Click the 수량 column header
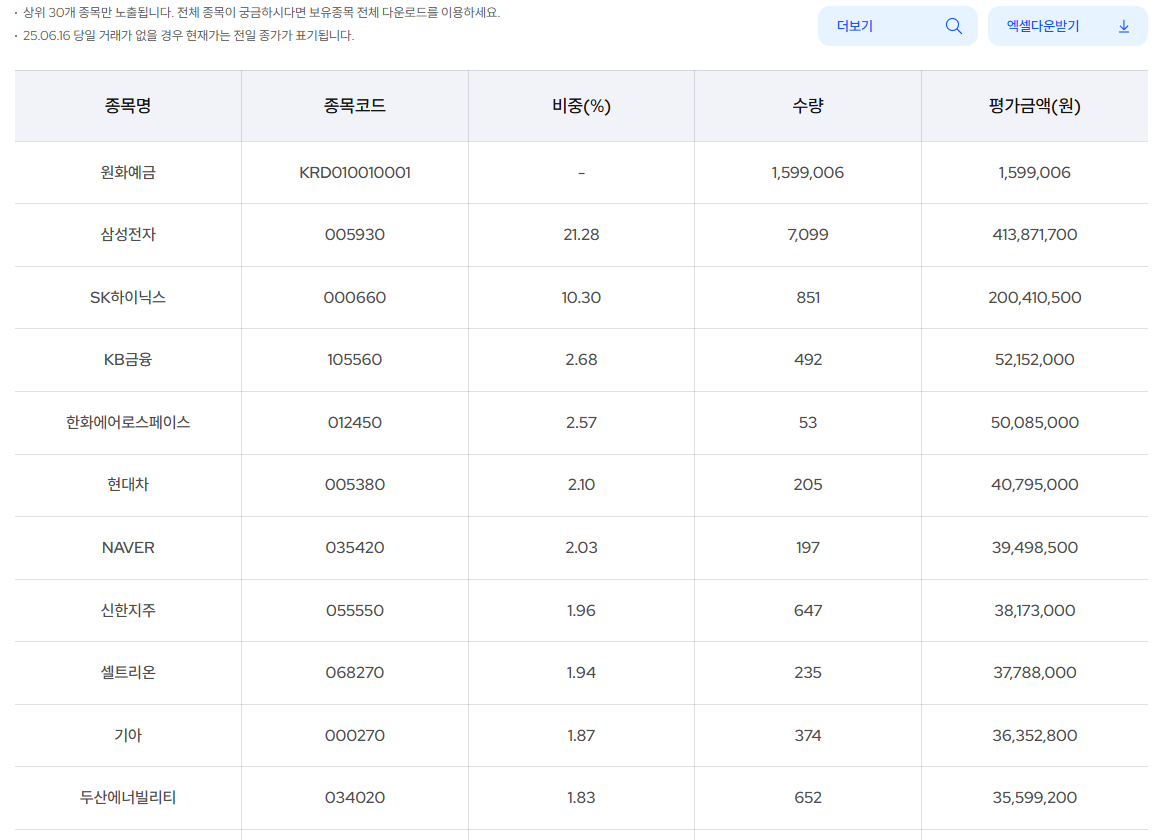Viewport: 1157px width, 840px height. [808, 106]
